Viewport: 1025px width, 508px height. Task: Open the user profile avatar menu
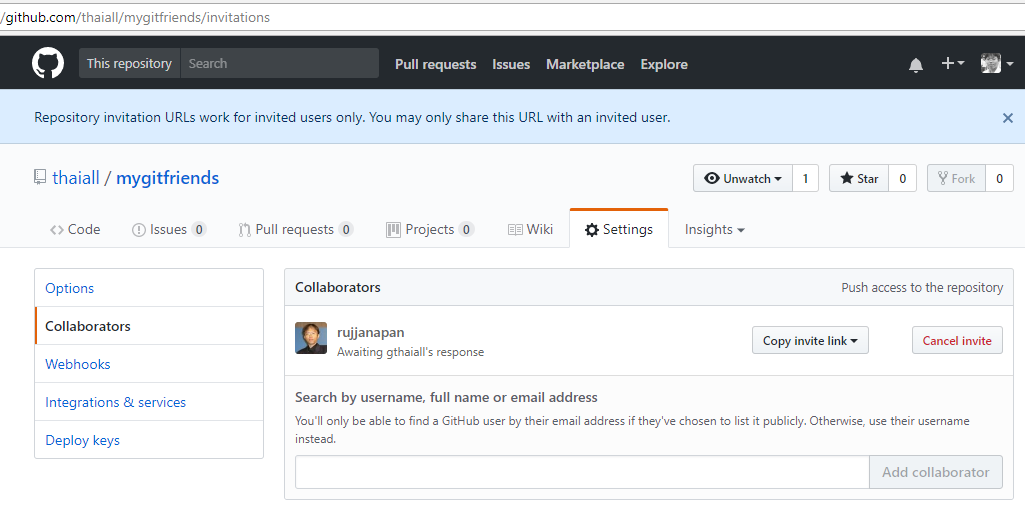[x=996, y=64]
